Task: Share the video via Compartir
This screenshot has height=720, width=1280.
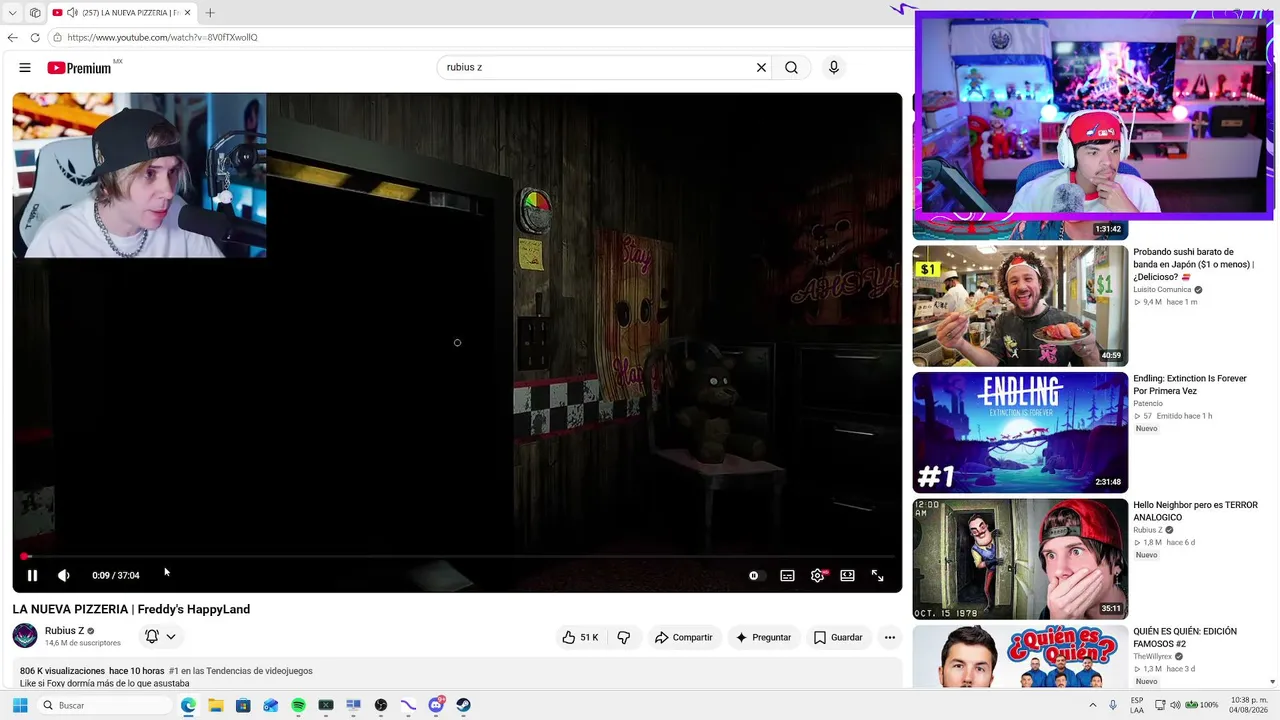Action: (x=684, y=637)
